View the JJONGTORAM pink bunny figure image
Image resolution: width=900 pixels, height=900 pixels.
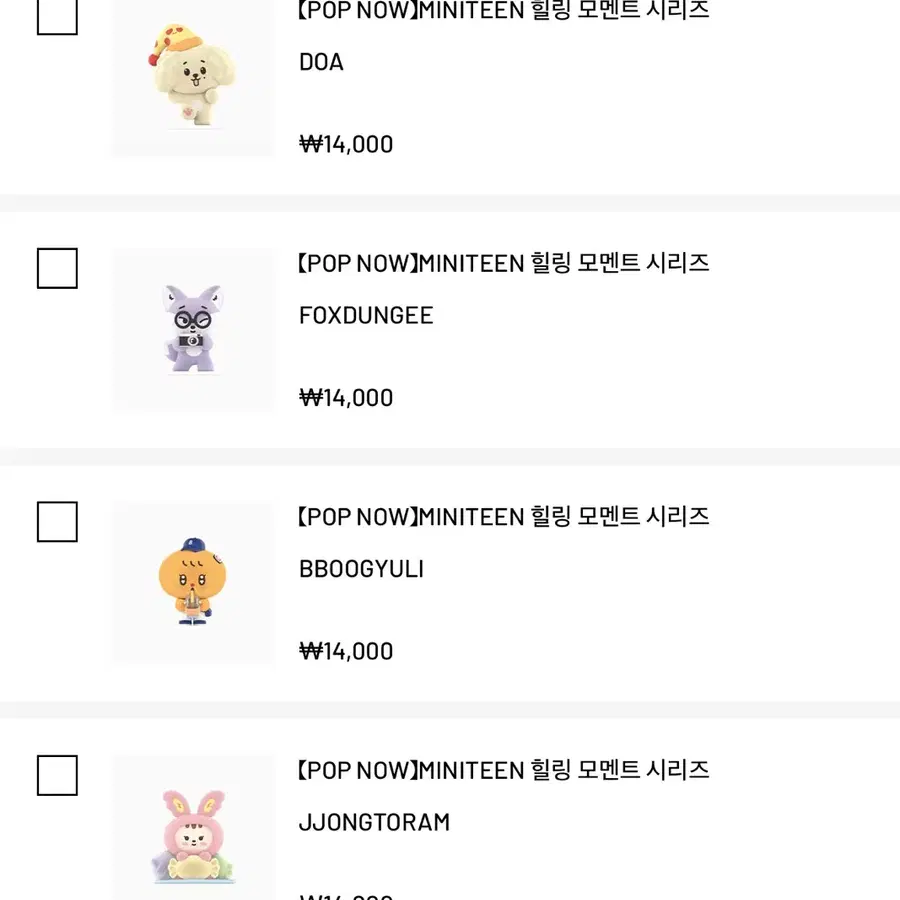(193, 827)
